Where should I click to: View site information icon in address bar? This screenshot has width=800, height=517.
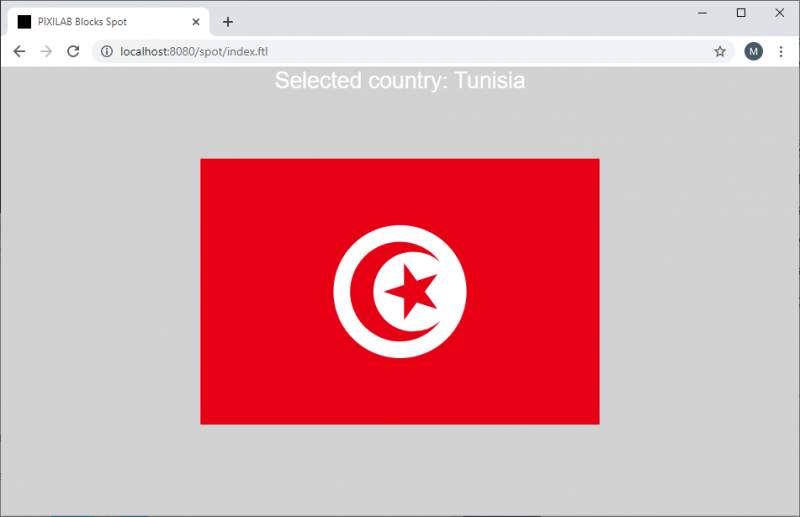[107, 52]
